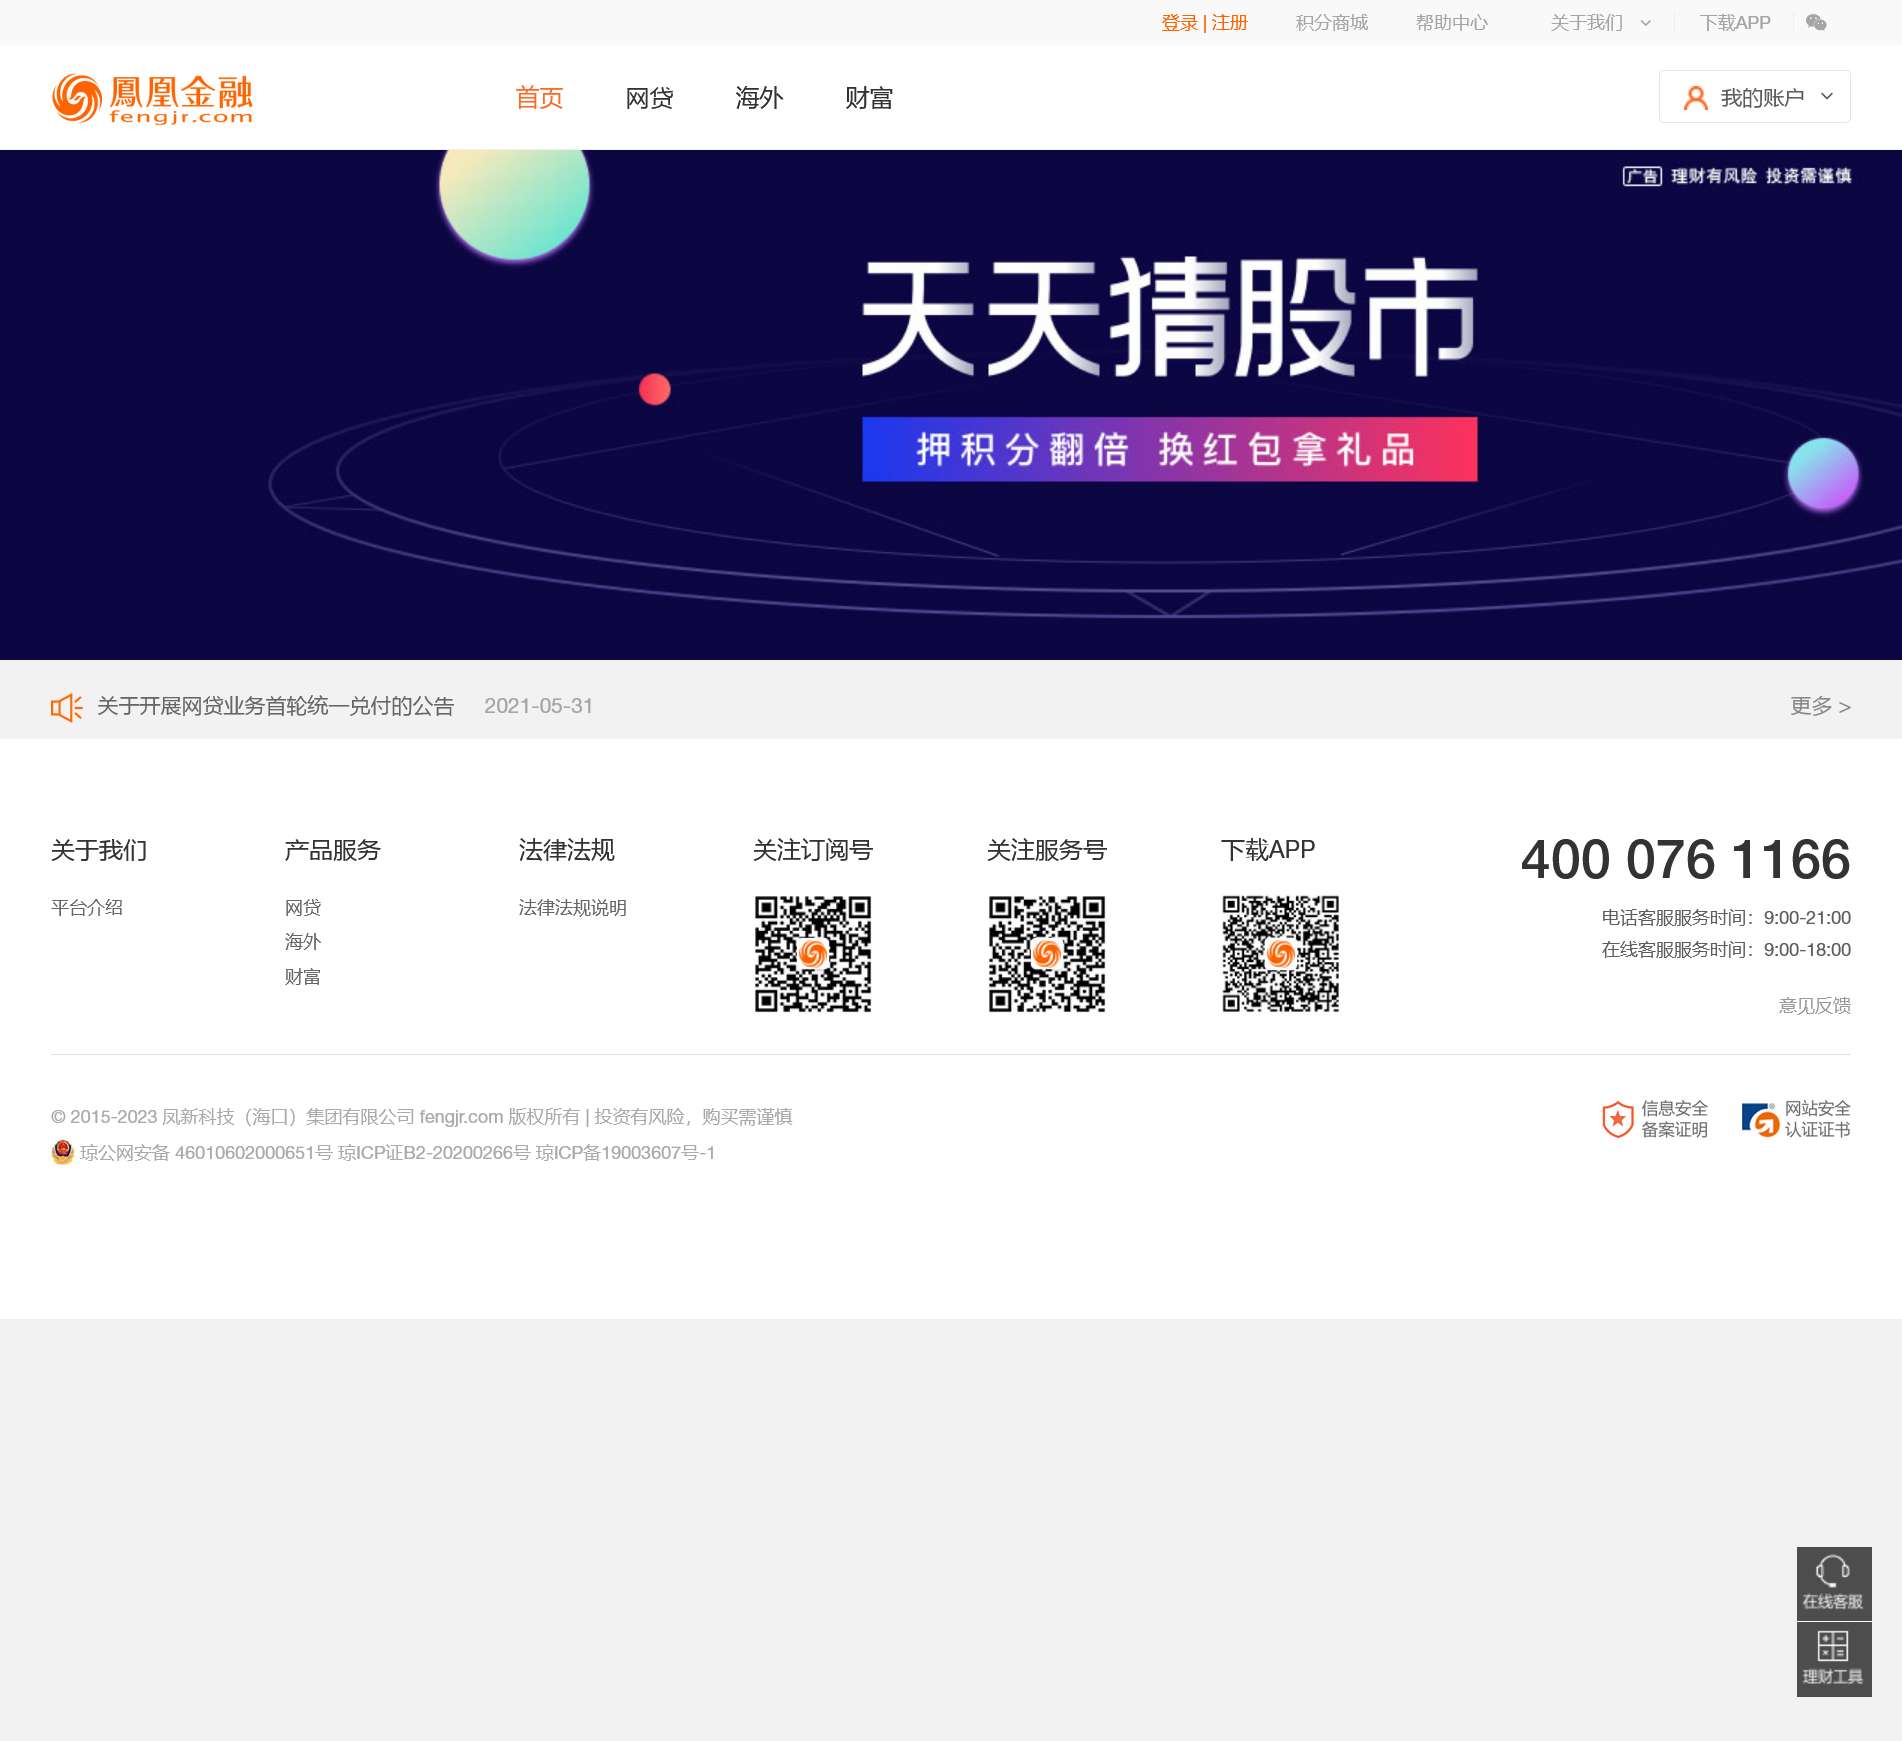Viewport: 1902px width, 1741px height.
Task: Select the 网贷 navigation tab
Action: coord(649,98)
